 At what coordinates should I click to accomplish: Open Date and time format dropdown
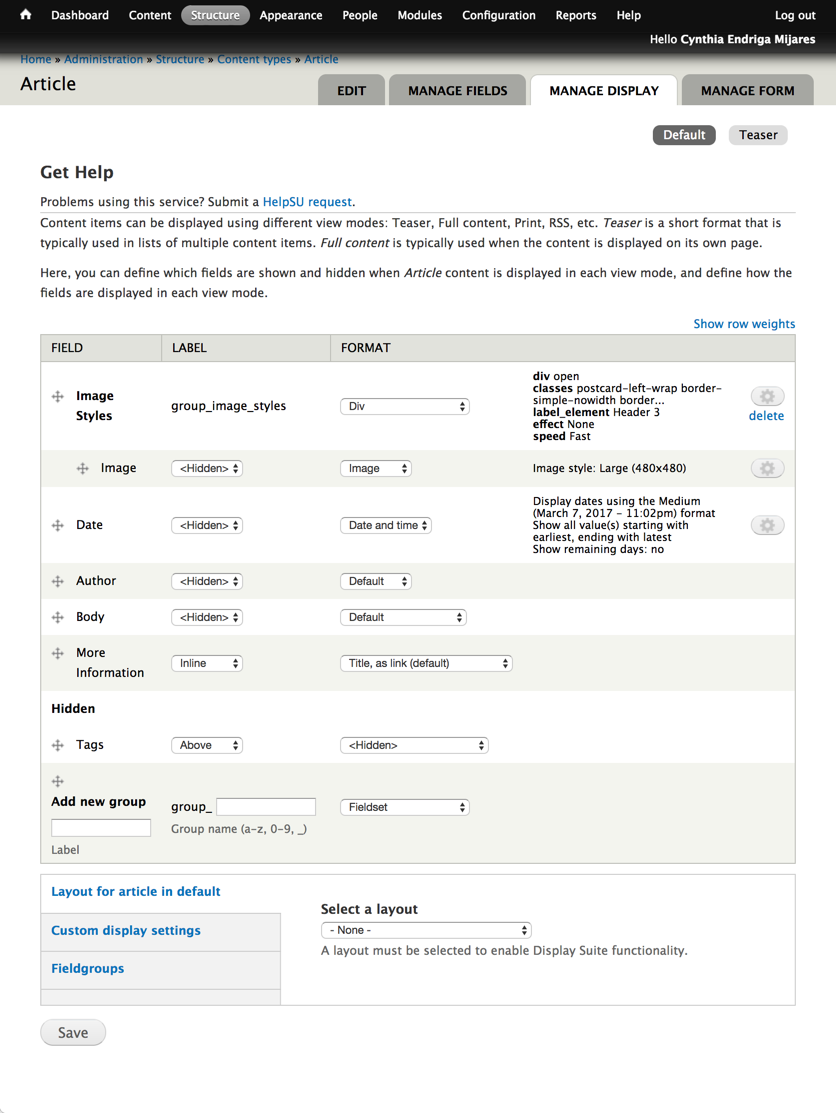coord(386,525)
